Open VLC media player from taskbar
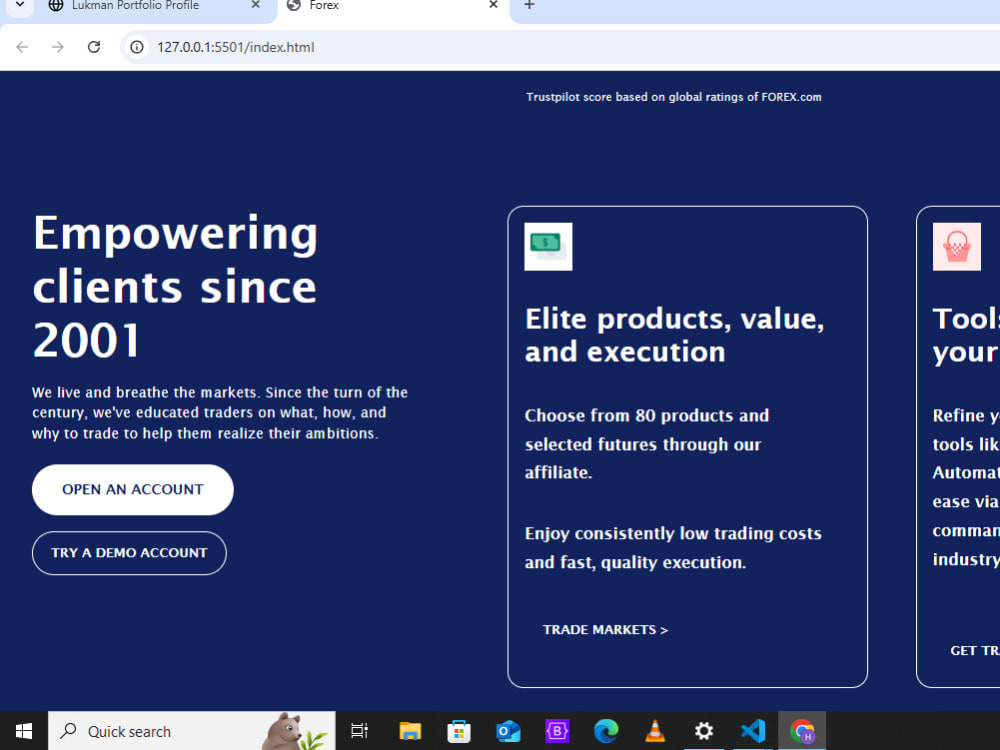This screenshot has width=1000, height=750. coord(655,731)
